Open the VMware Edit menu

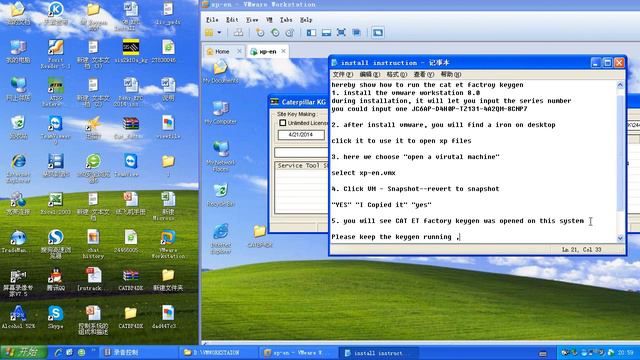point(232,20)
